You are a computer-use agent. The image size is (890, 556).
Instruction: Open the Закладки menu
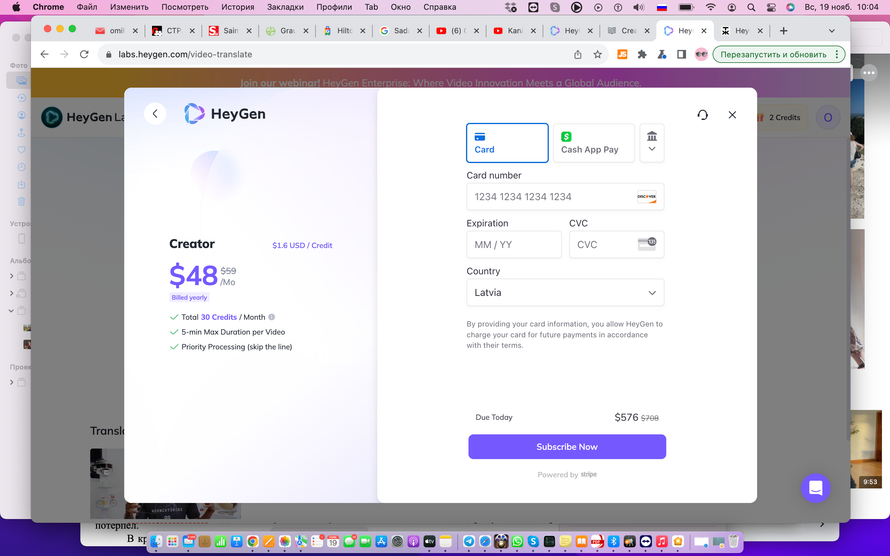[285, 7]
